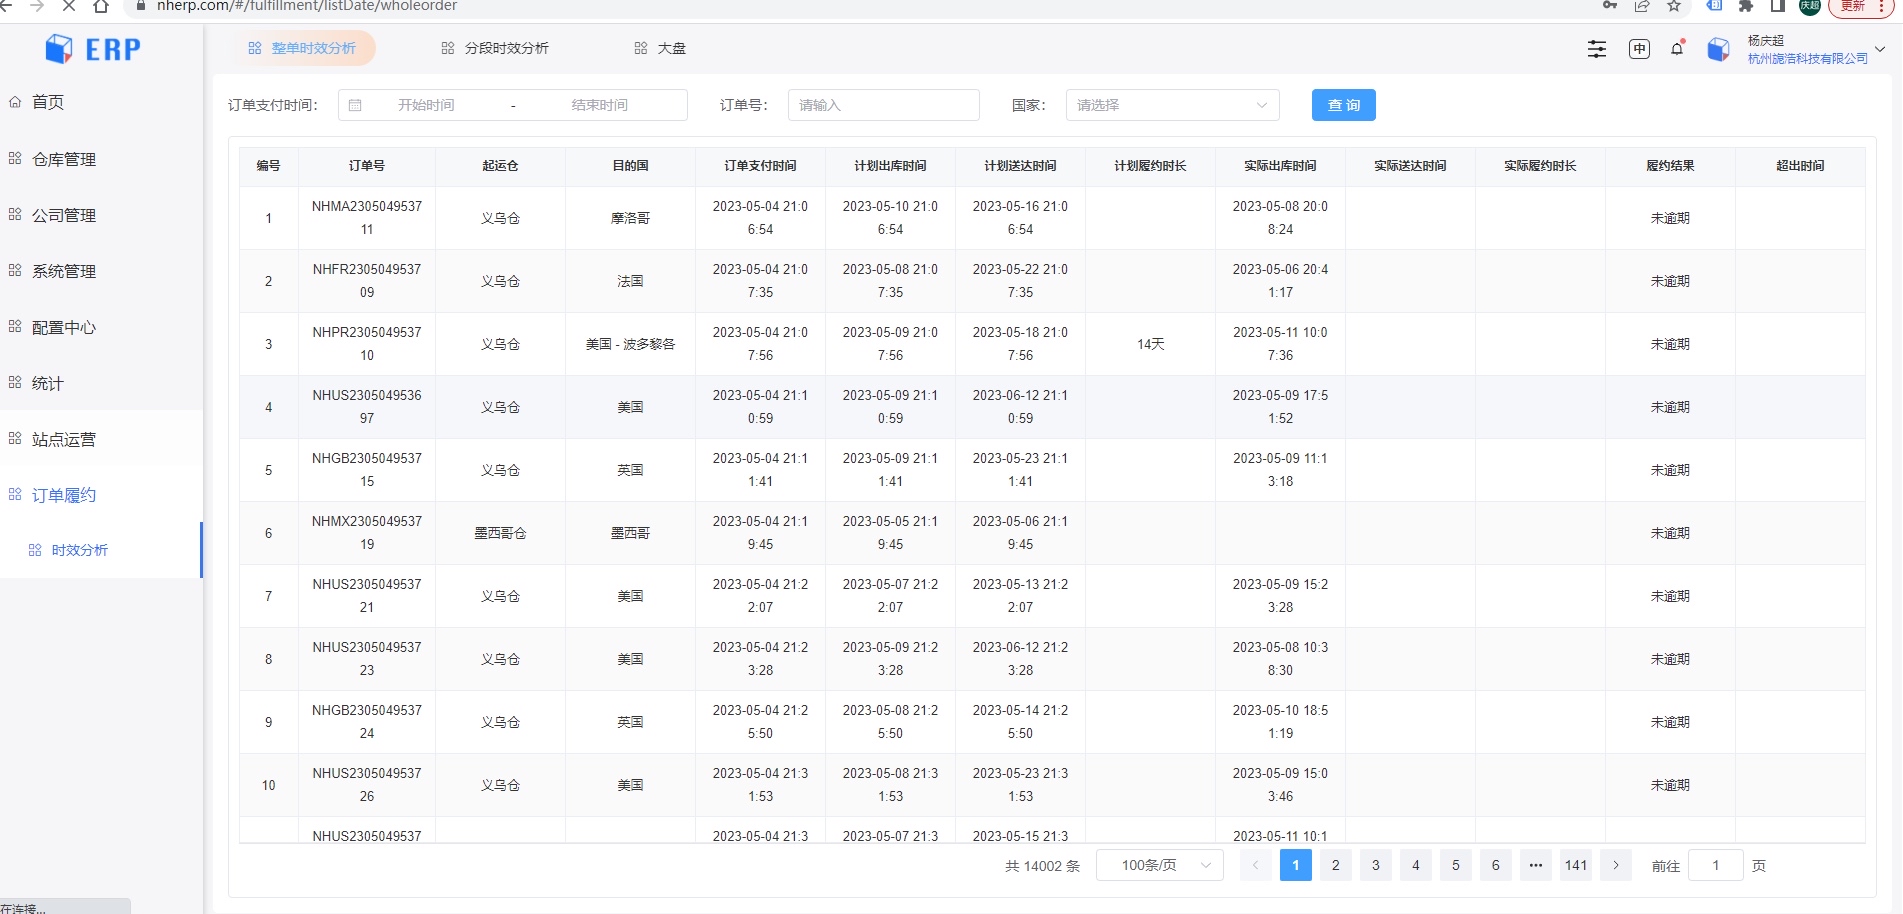Expand the user account dropdown arrow
Screen dimensions: 1903x914
tap(1880, 49)
